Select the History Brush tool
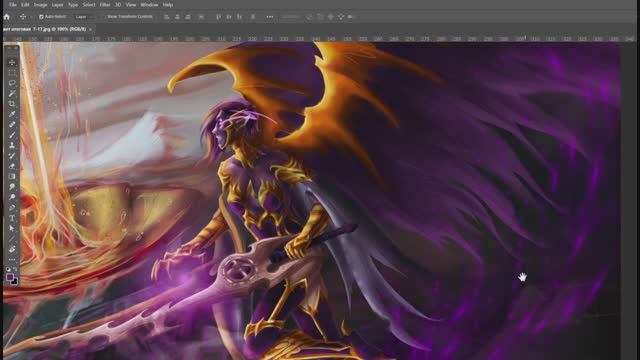 (x=12, y=156)
